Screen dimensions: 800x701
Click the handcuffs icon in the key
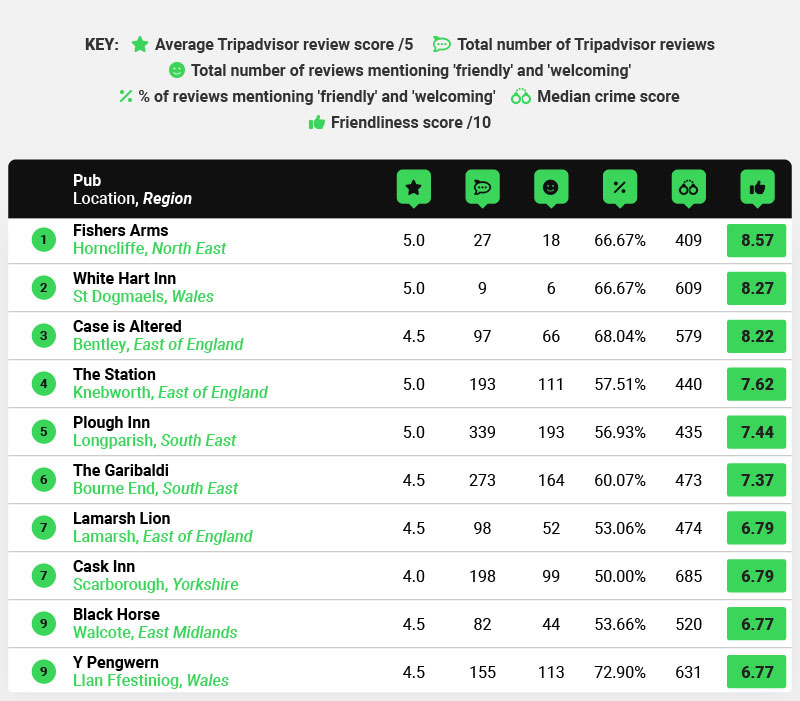pos(521,97)
